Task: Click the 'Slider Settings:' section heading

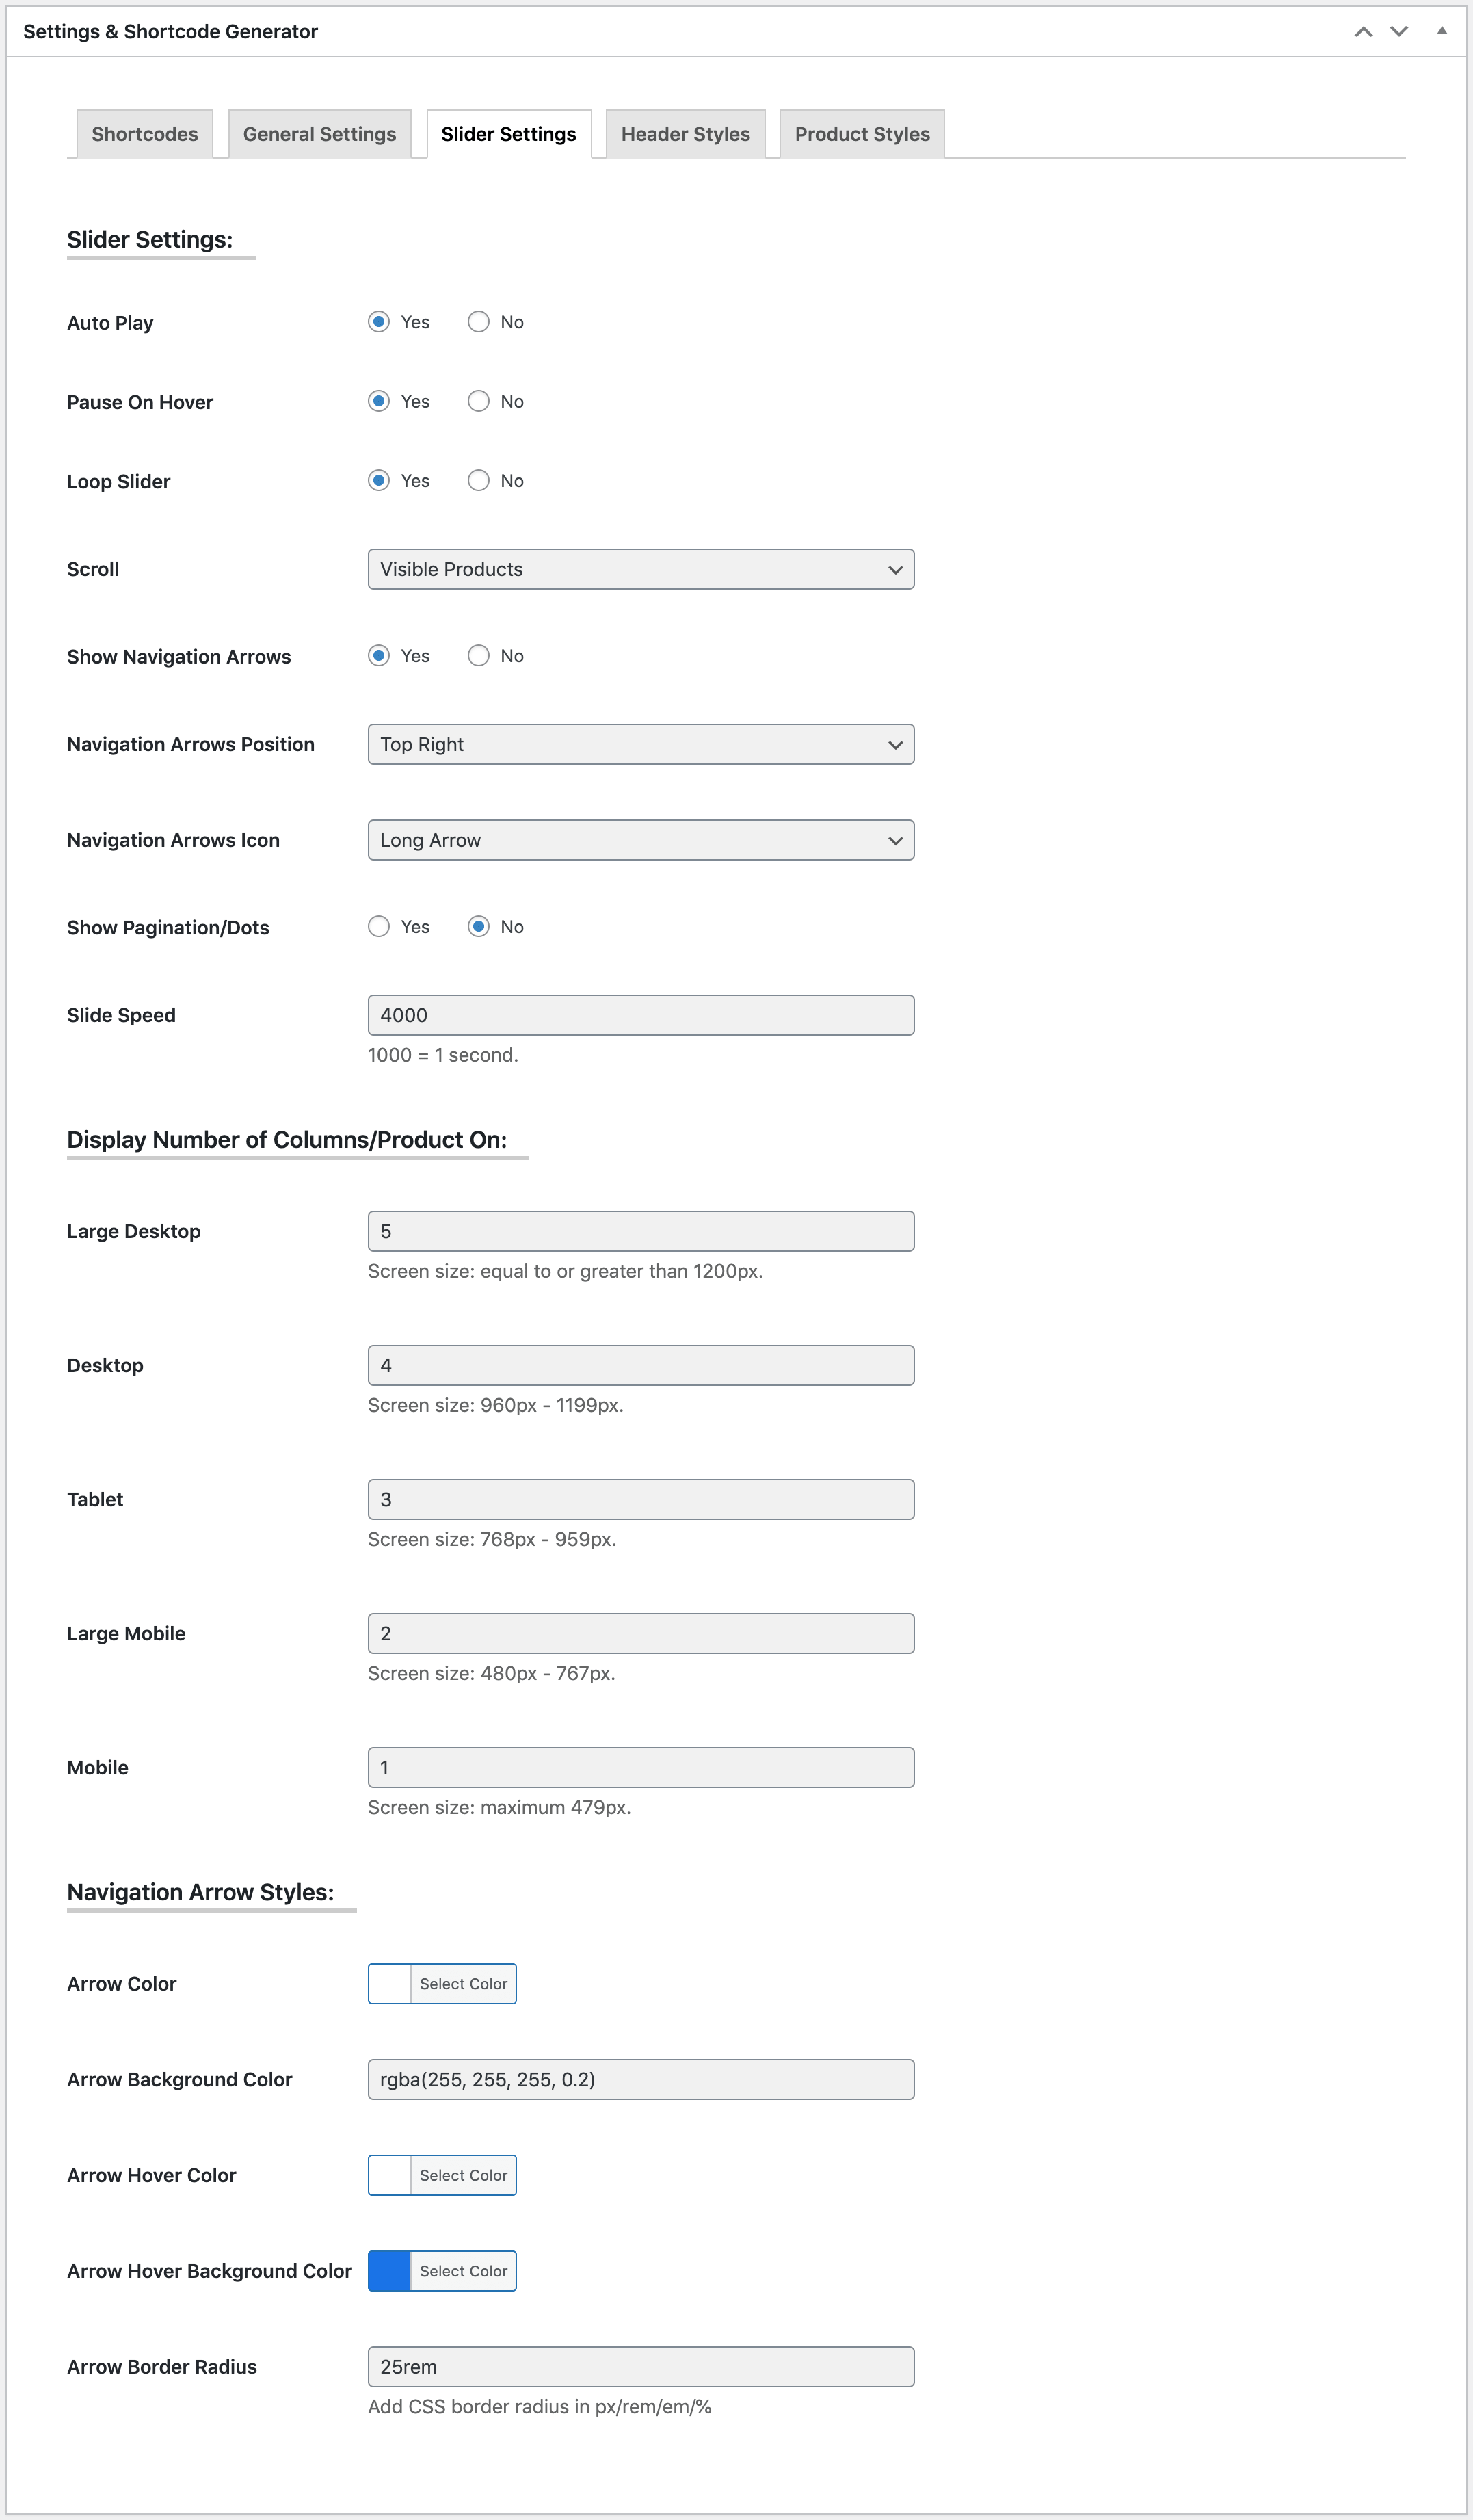Action: click(150, 240)
